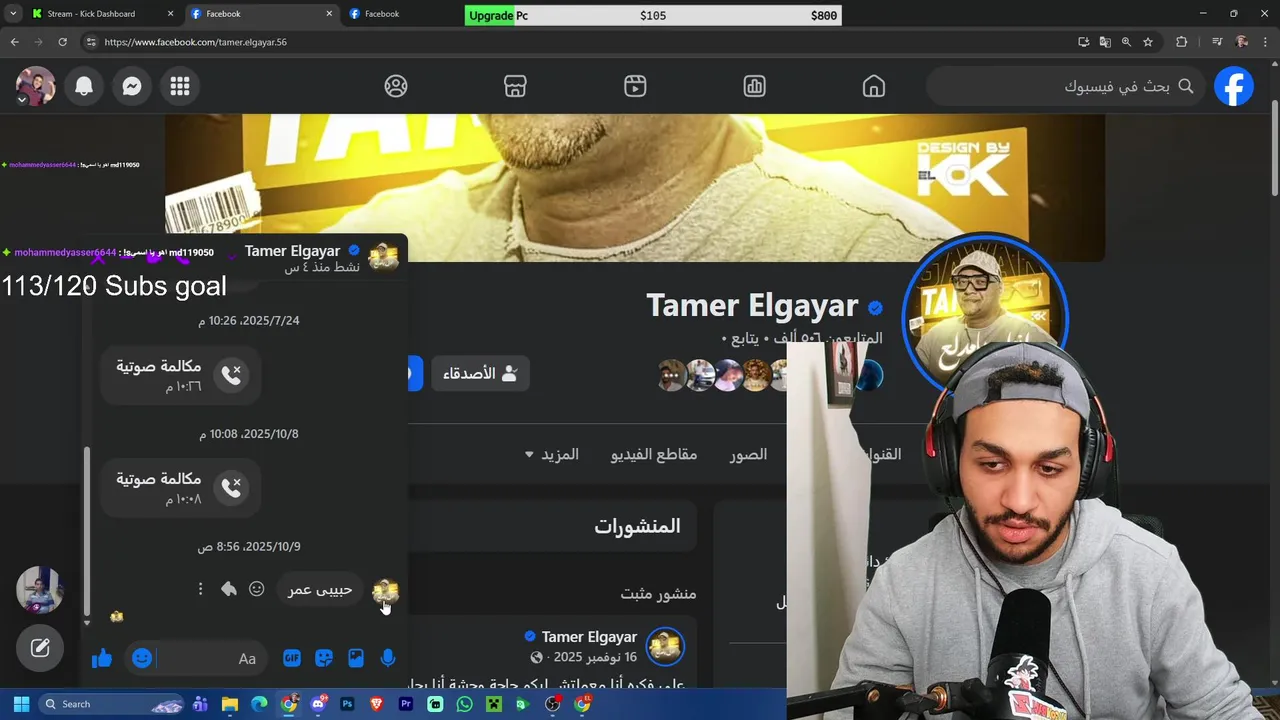The height and width of the screenshot is (720, 1280).
Task: Bookmark this page with the star icon
Action: (x=1148, y=42)
